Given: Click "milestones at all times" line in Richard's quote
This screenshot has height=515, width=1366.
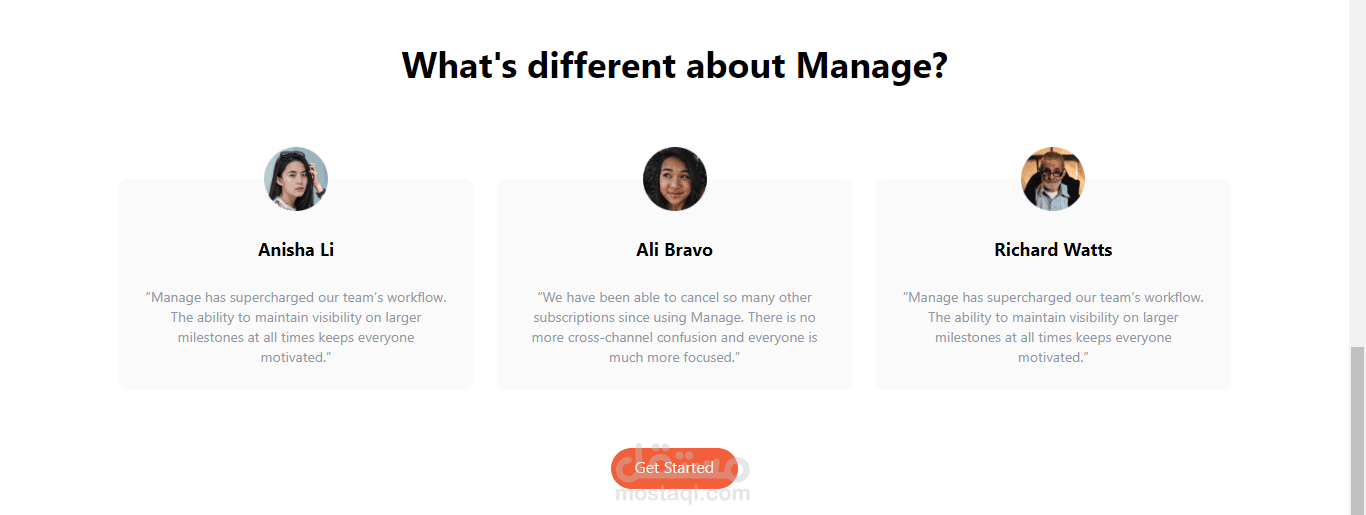Looking at the screenshot, I should [x=1053, y=338].
